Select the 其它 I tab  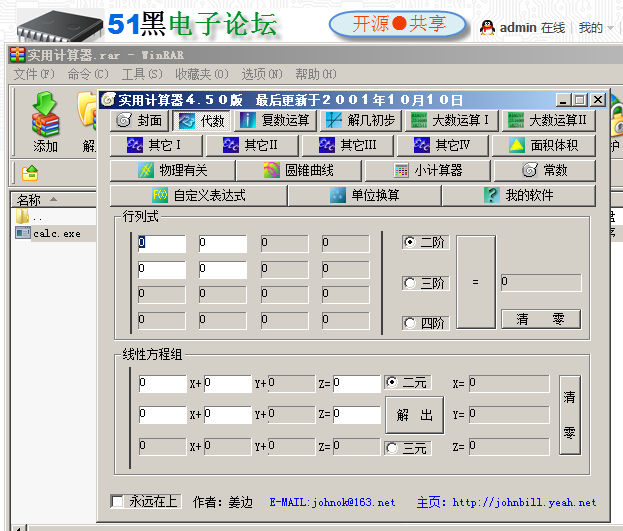pos(156,145)
